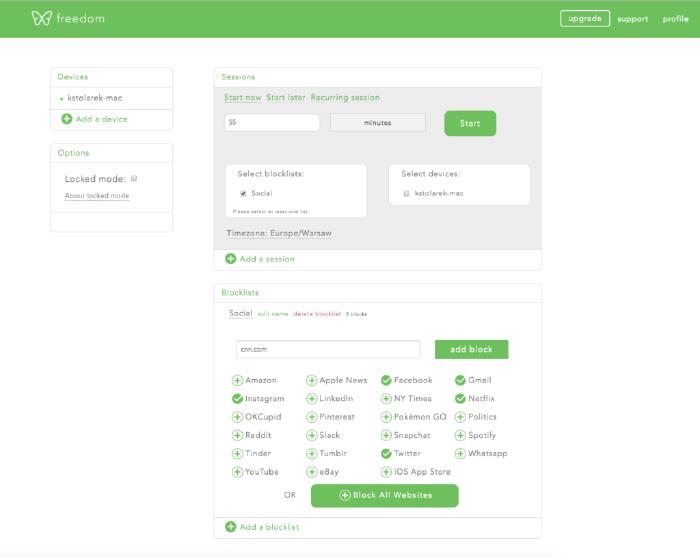Add Tumblr to the blocklist
The image size is (700, 558).
click(x=312, y=454)
